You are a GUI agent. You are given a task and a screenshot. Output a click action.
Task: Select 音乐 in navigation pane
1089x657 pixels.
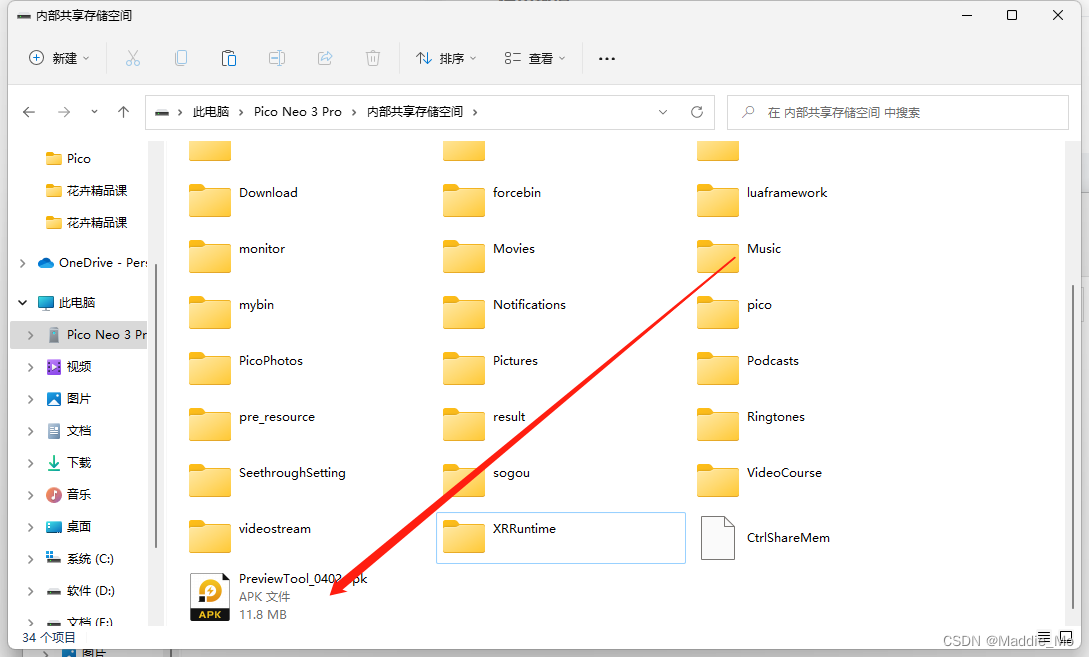(78, 494)
